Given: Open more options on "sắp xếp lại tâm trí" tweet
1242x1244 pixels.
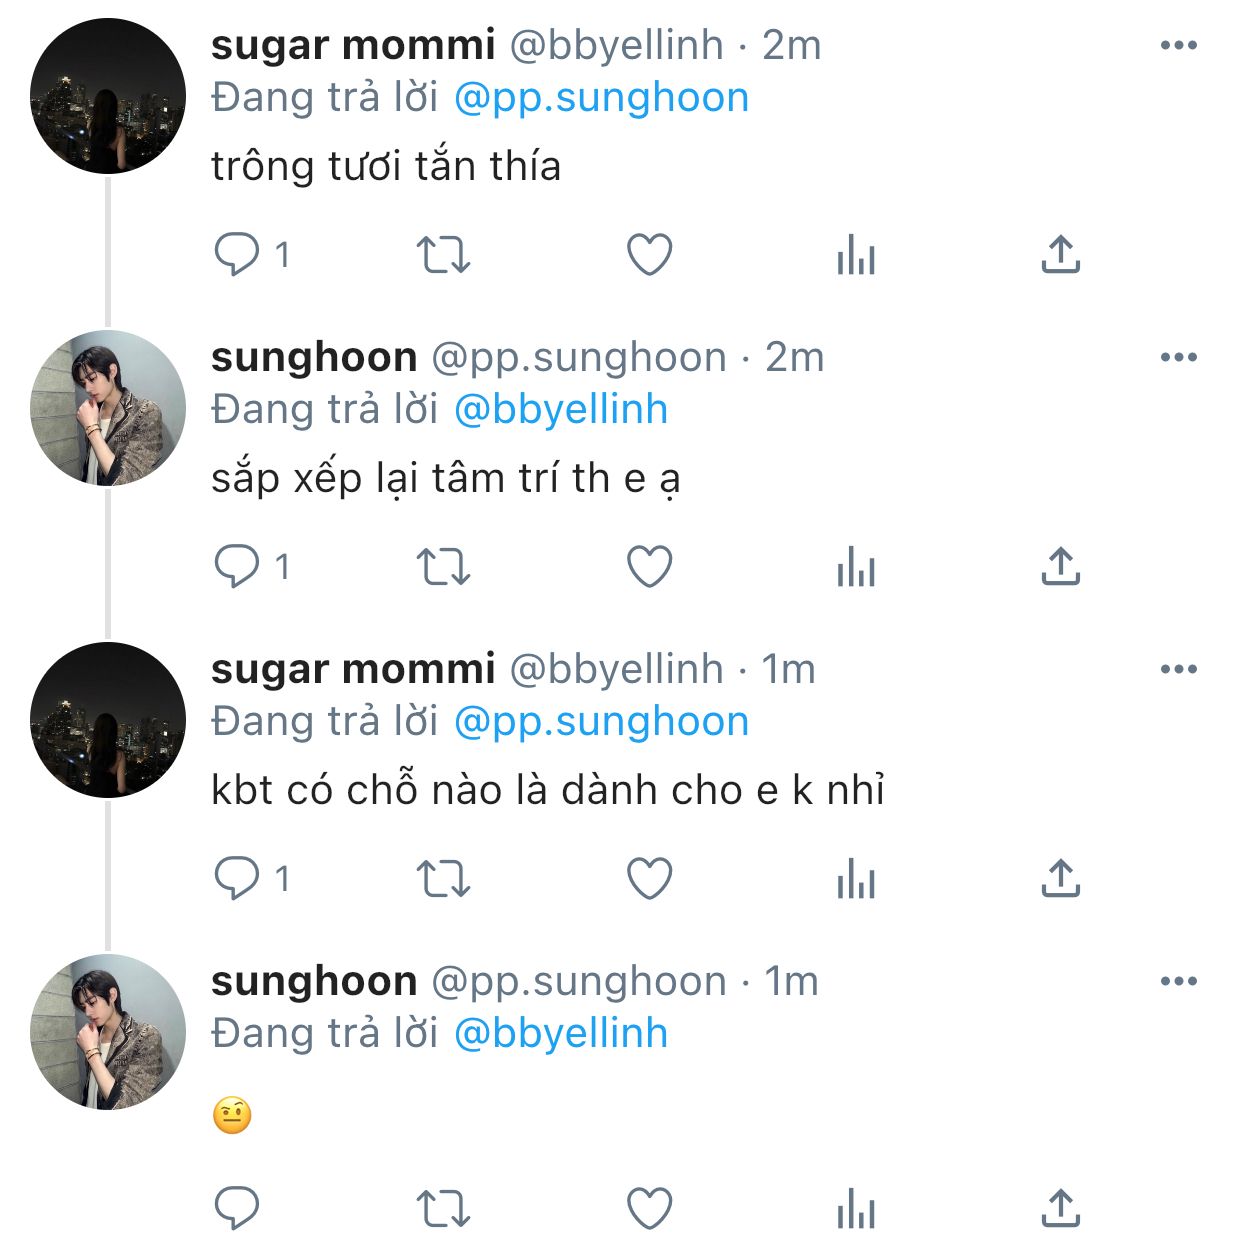Looking at the screenshot, I should [1179, 357].
